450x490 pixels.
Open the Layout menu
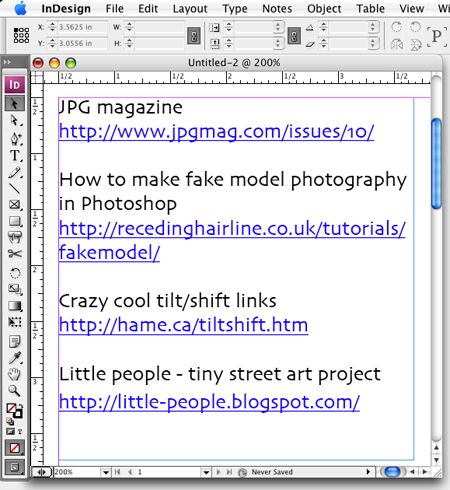tap(190, 8)
